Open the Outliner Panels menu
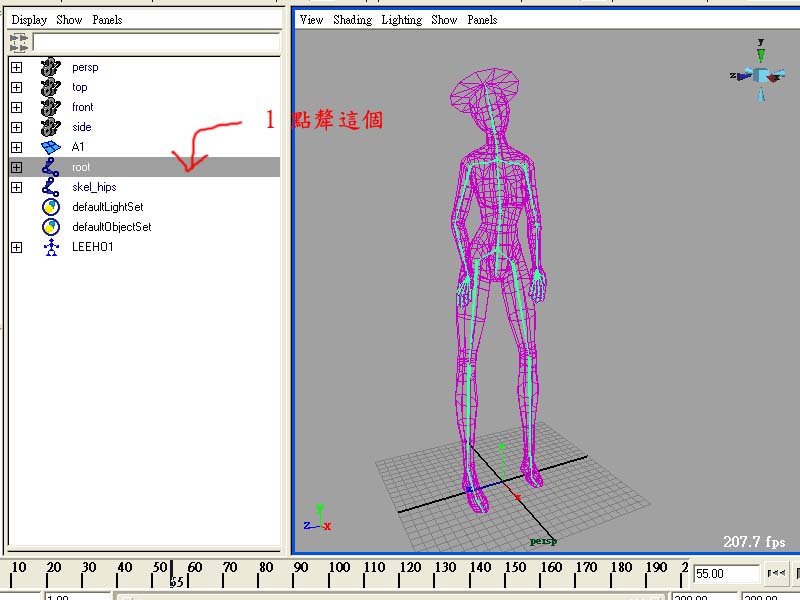 [x=107, y=20]
